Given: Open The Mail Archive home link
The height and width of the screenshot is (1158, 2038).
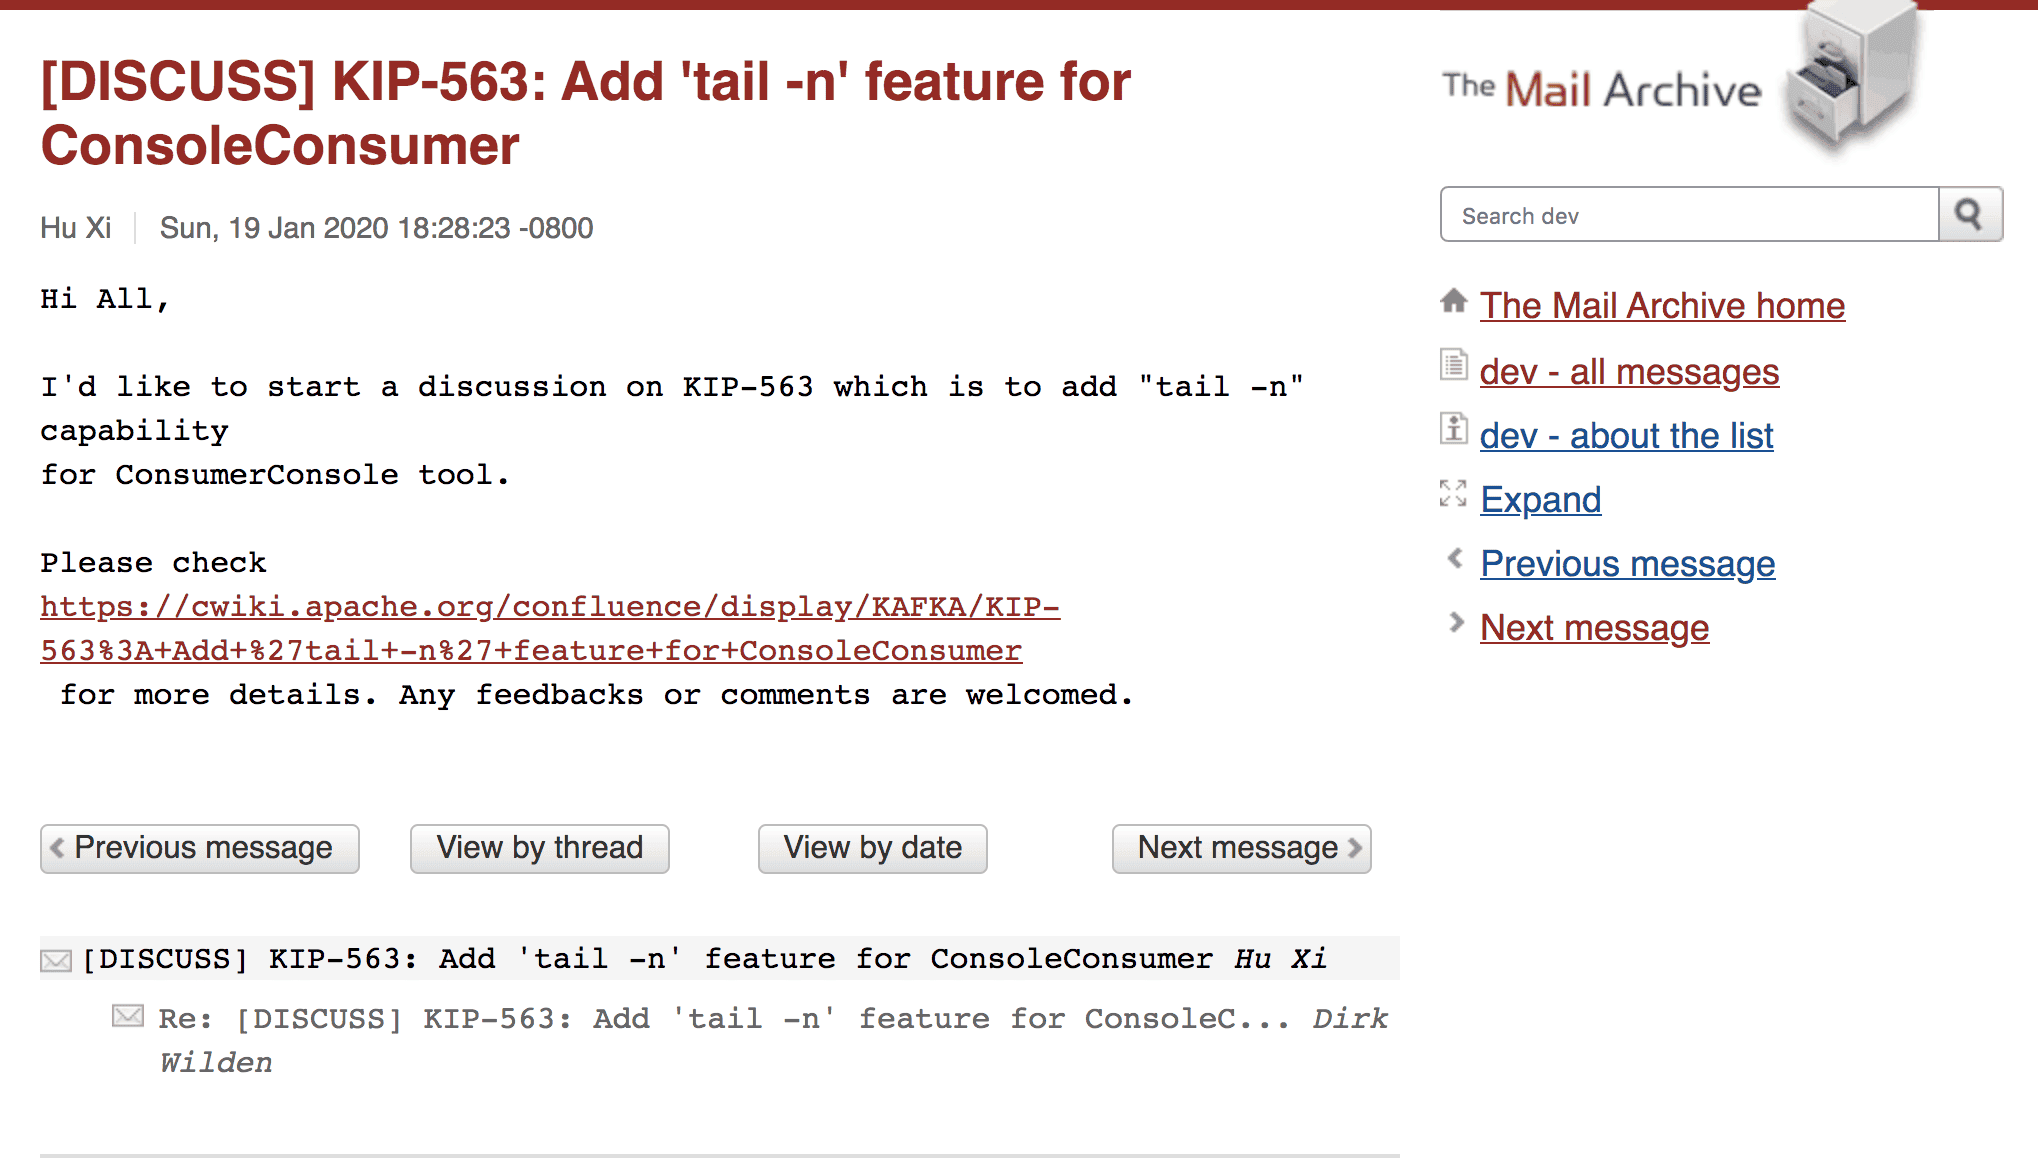Looking at the screenshot, I should (x=1662, y=306).
